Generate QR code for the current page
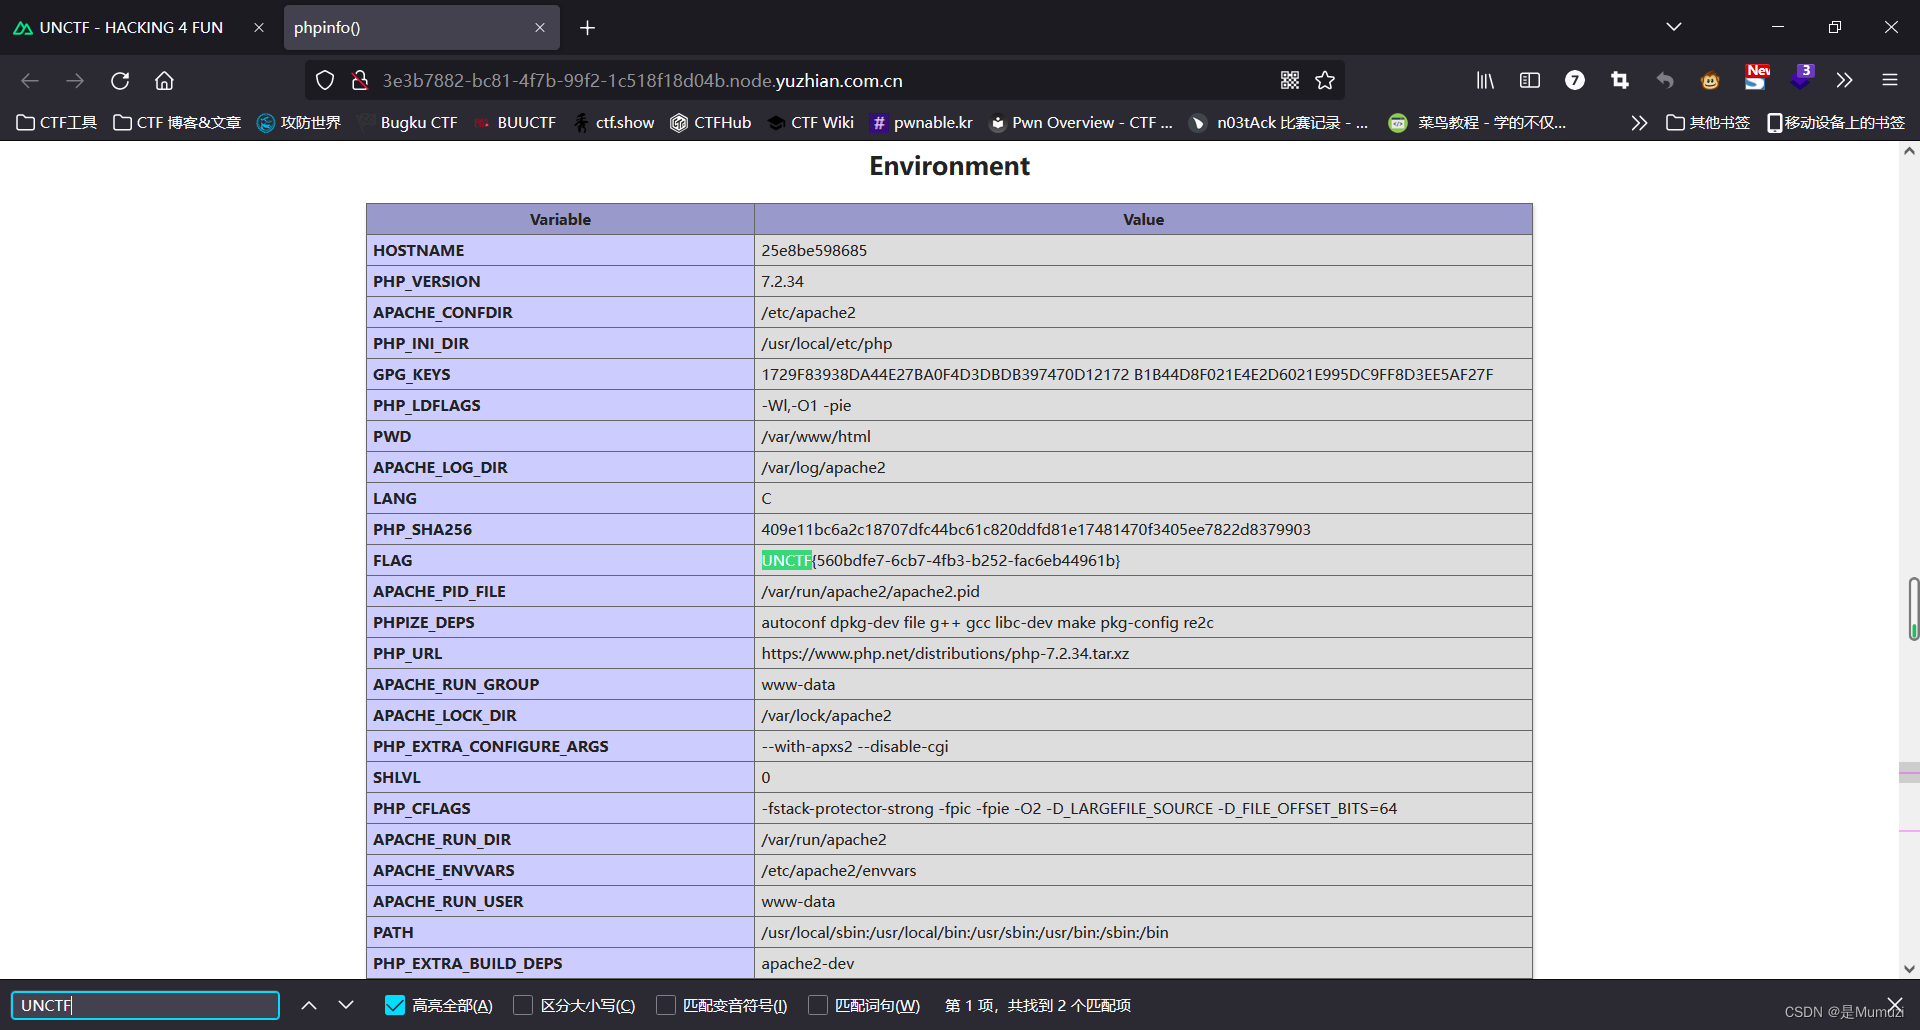Image resolution: width=1920 pixels, height=1030 pixels. tap(1290, 80)
